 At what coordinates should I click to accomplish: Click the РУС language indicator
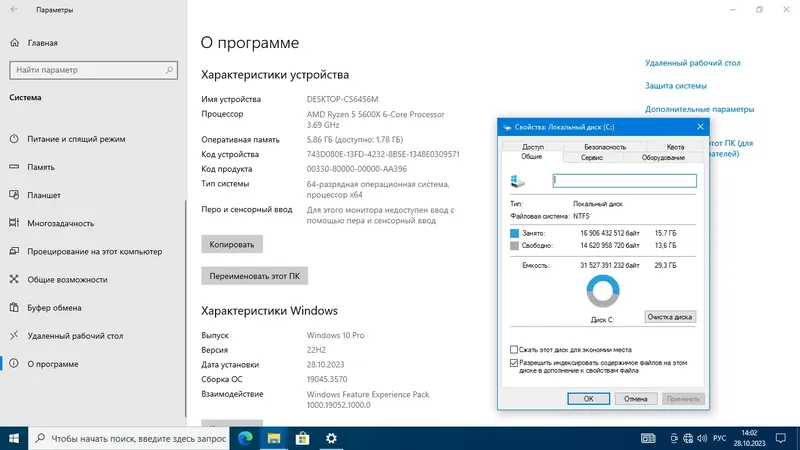[719, 438]
